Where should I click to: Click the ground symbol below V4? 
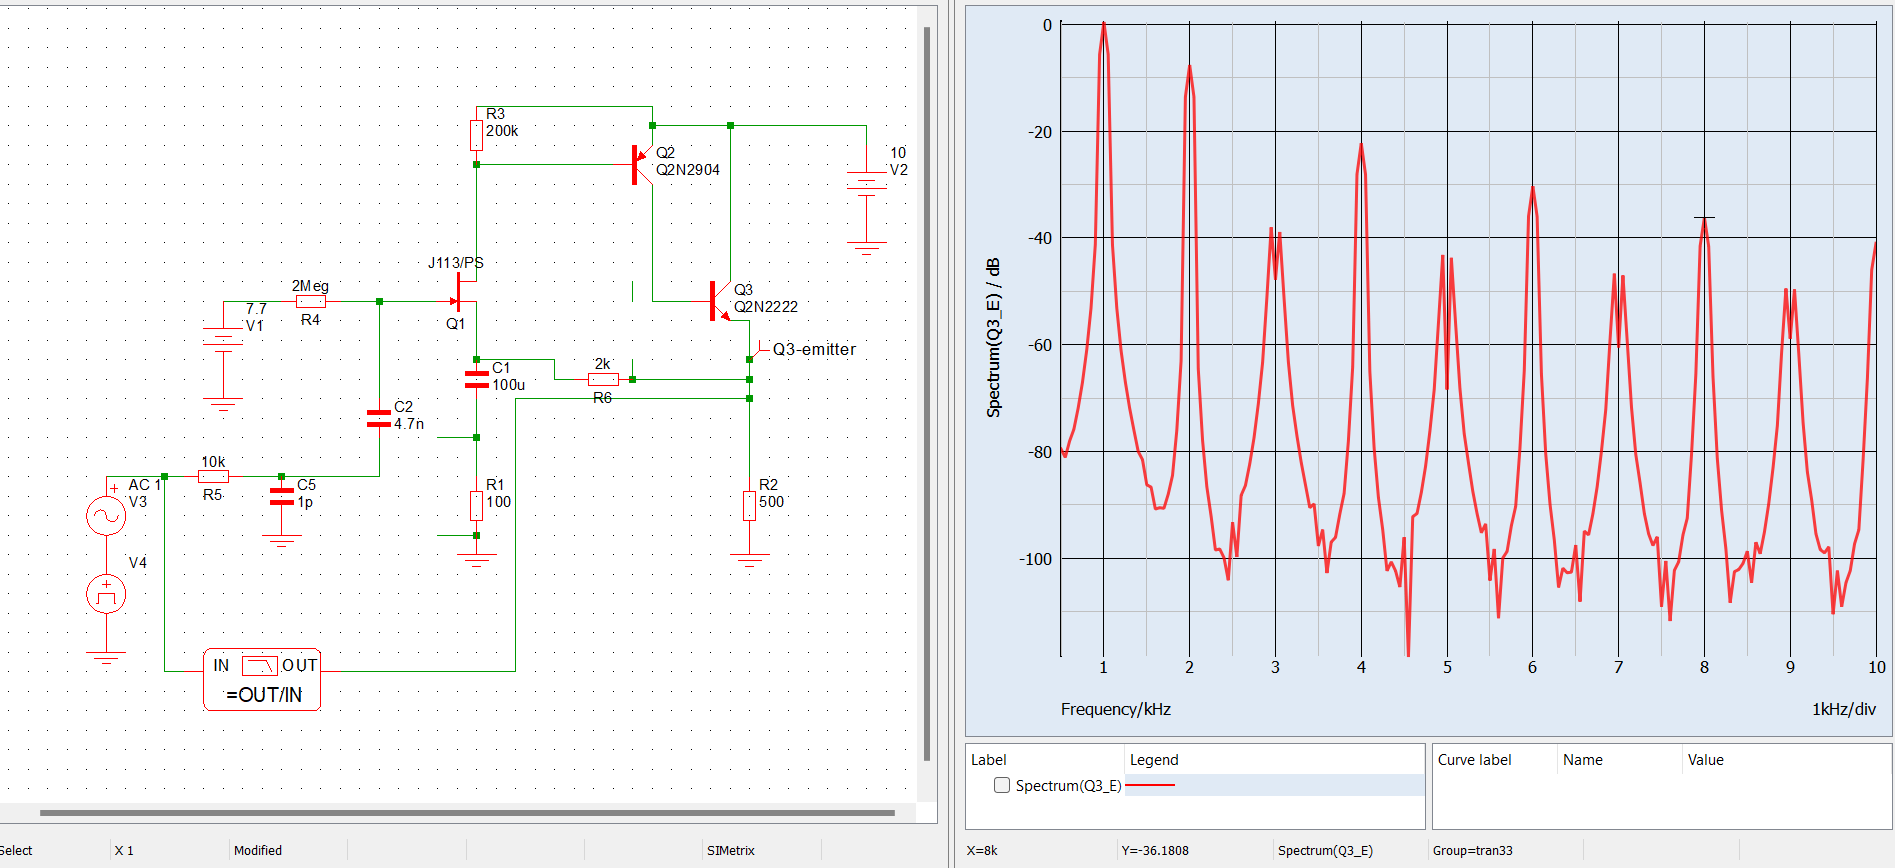106,658
